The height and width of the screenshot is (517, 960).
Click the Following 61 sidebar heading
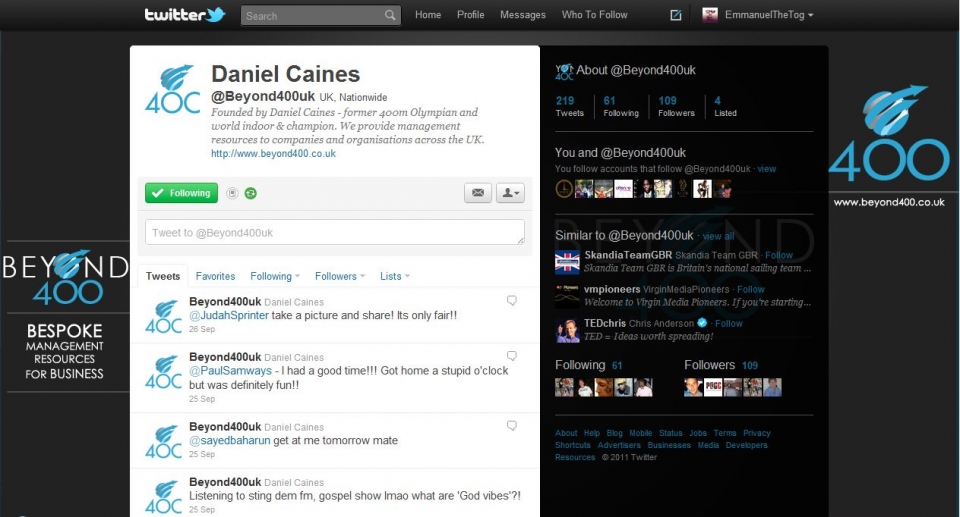click(588, 365)
